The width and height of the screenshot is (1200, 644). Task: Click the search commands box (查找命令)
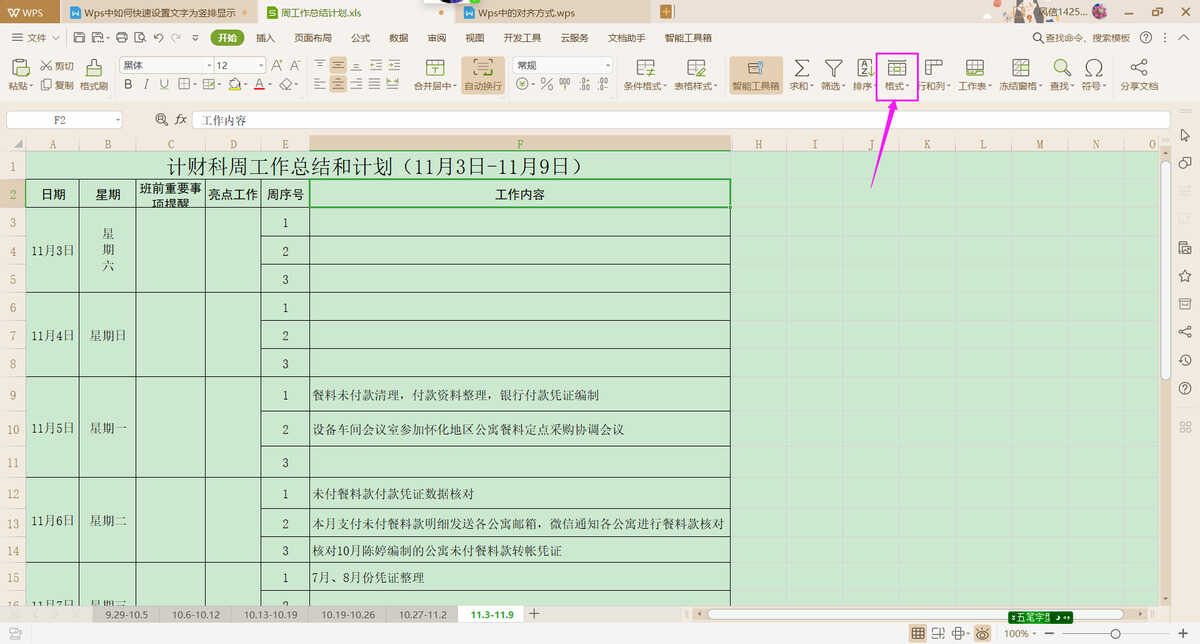click(1080, 37)
